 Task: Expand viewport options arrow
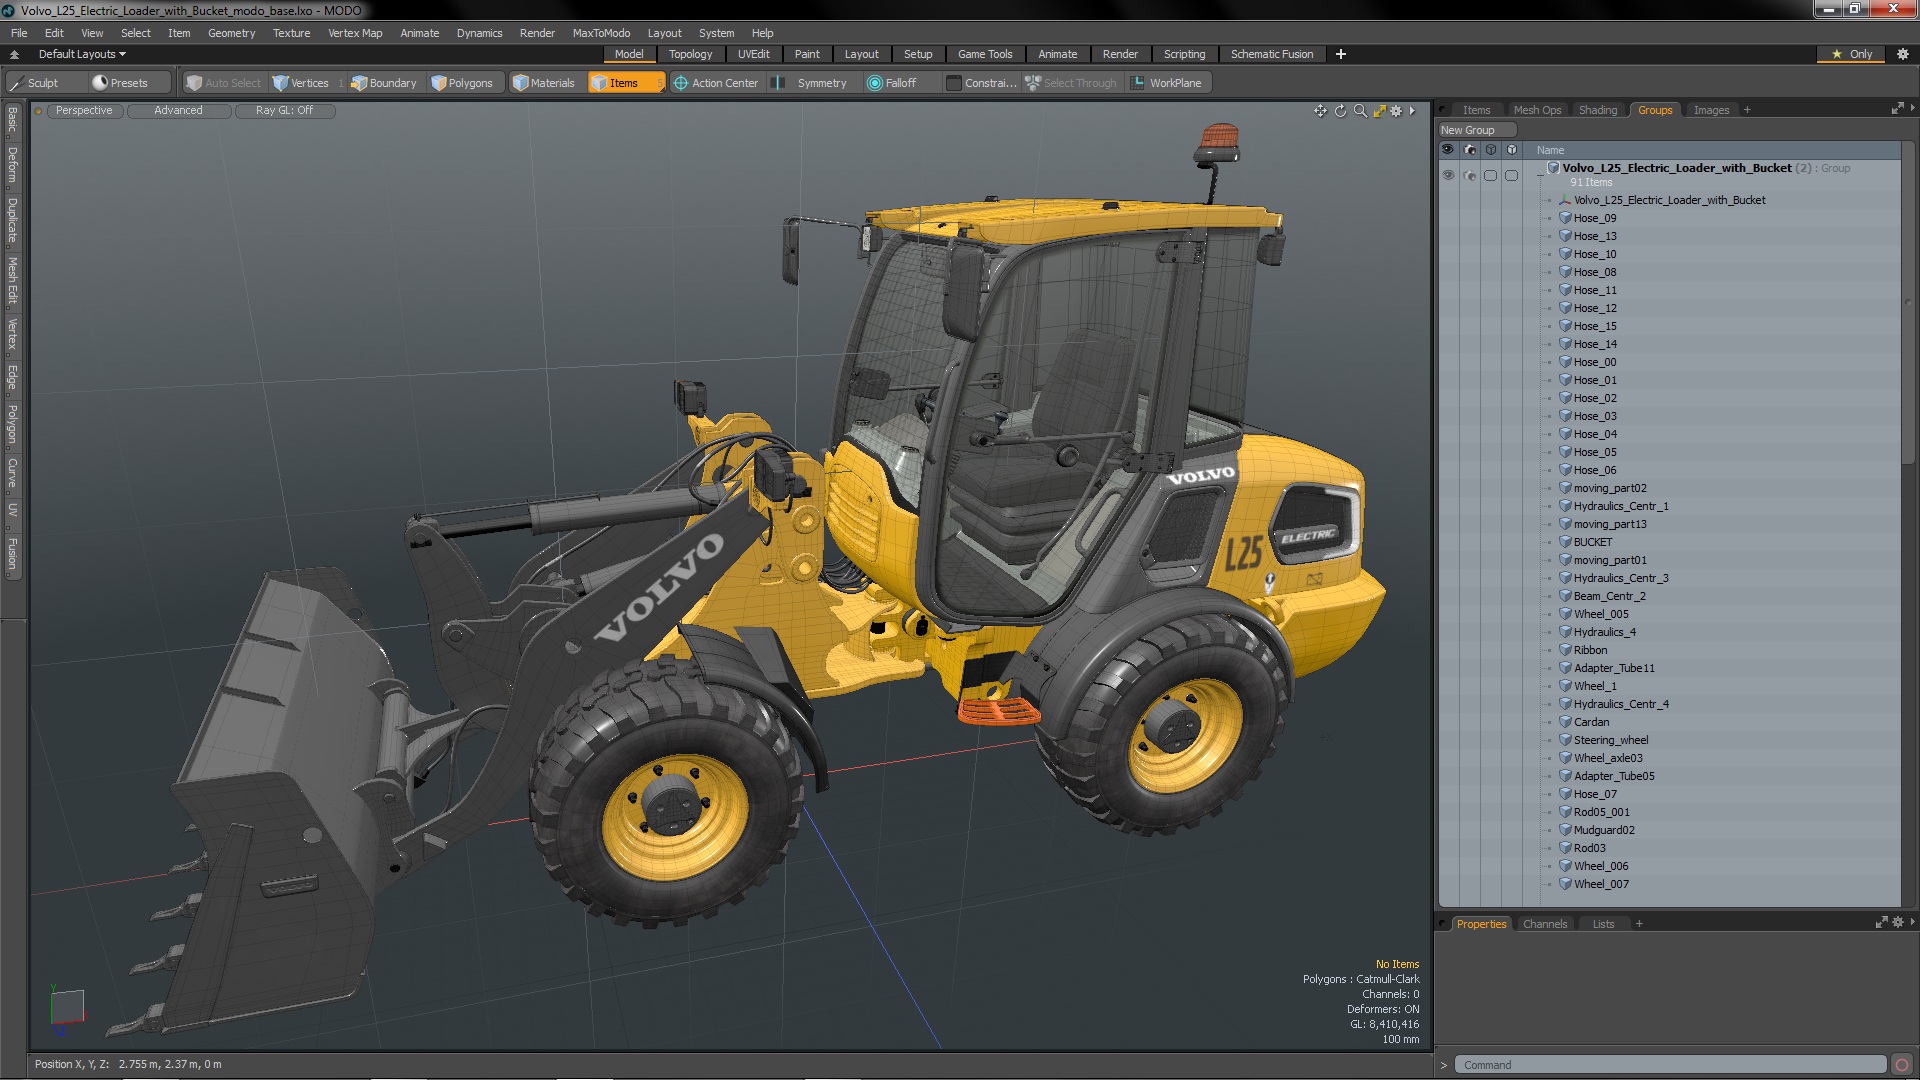[1412, 111]
